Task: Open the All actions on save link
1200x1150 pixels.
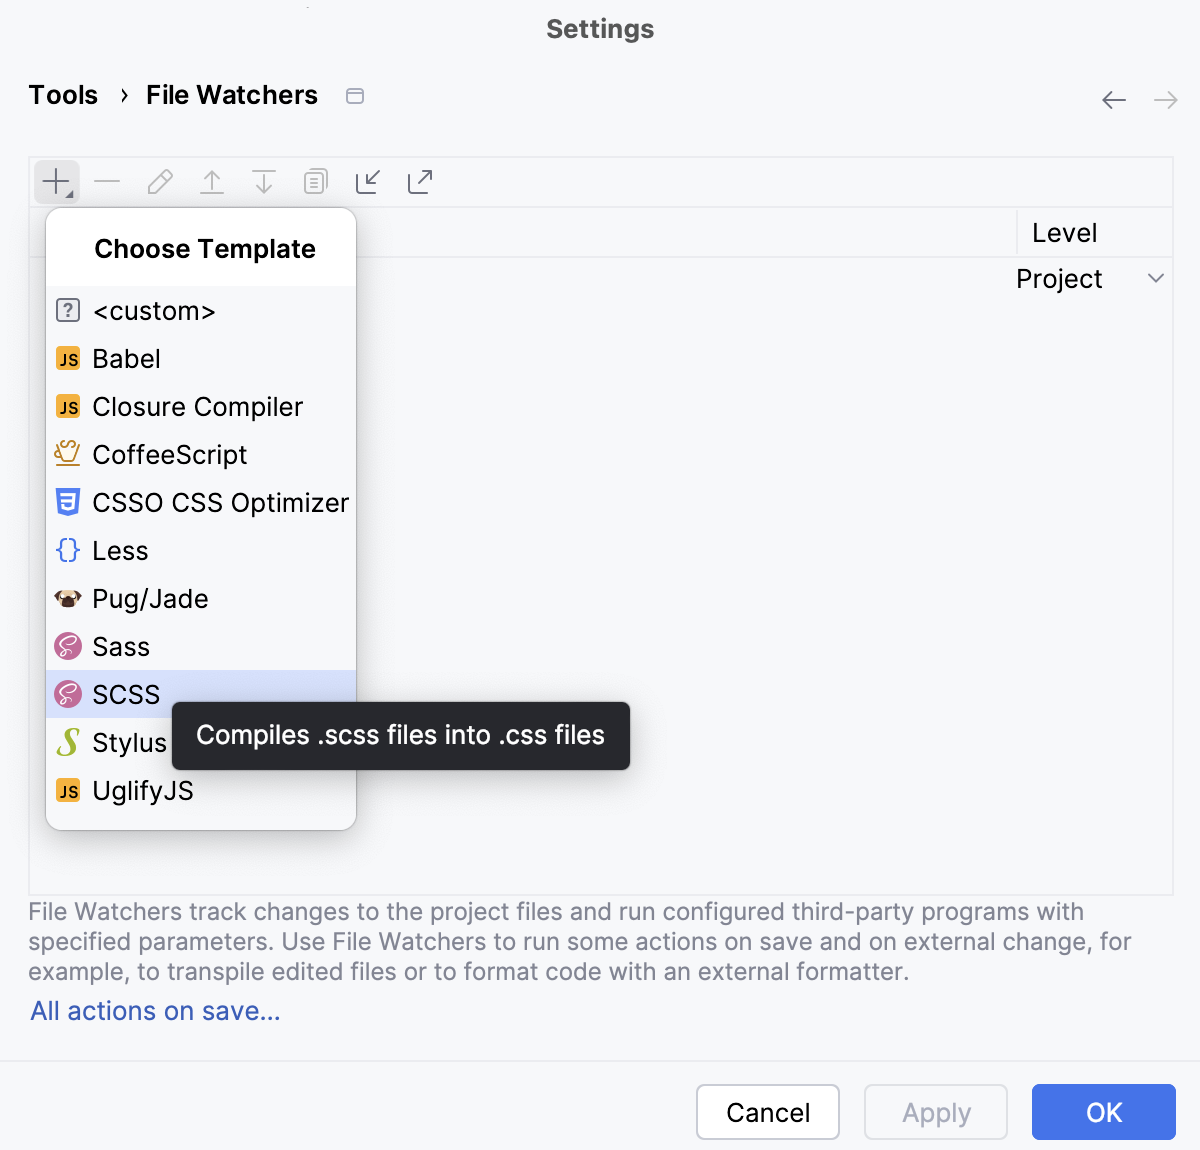Action: pyautogui.click(x=155, y=1011)
